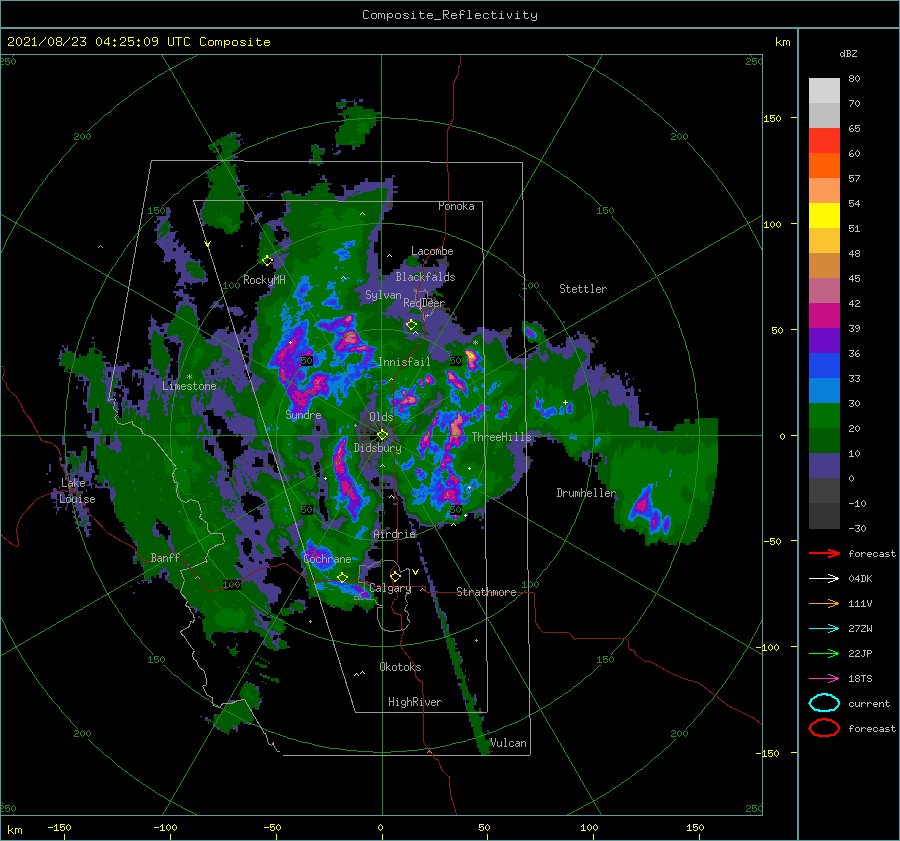Viewport: 900px width, 841px height.
Task: Click the red 'forecast' ellipse legend icon
Action: tap(824, 728)
